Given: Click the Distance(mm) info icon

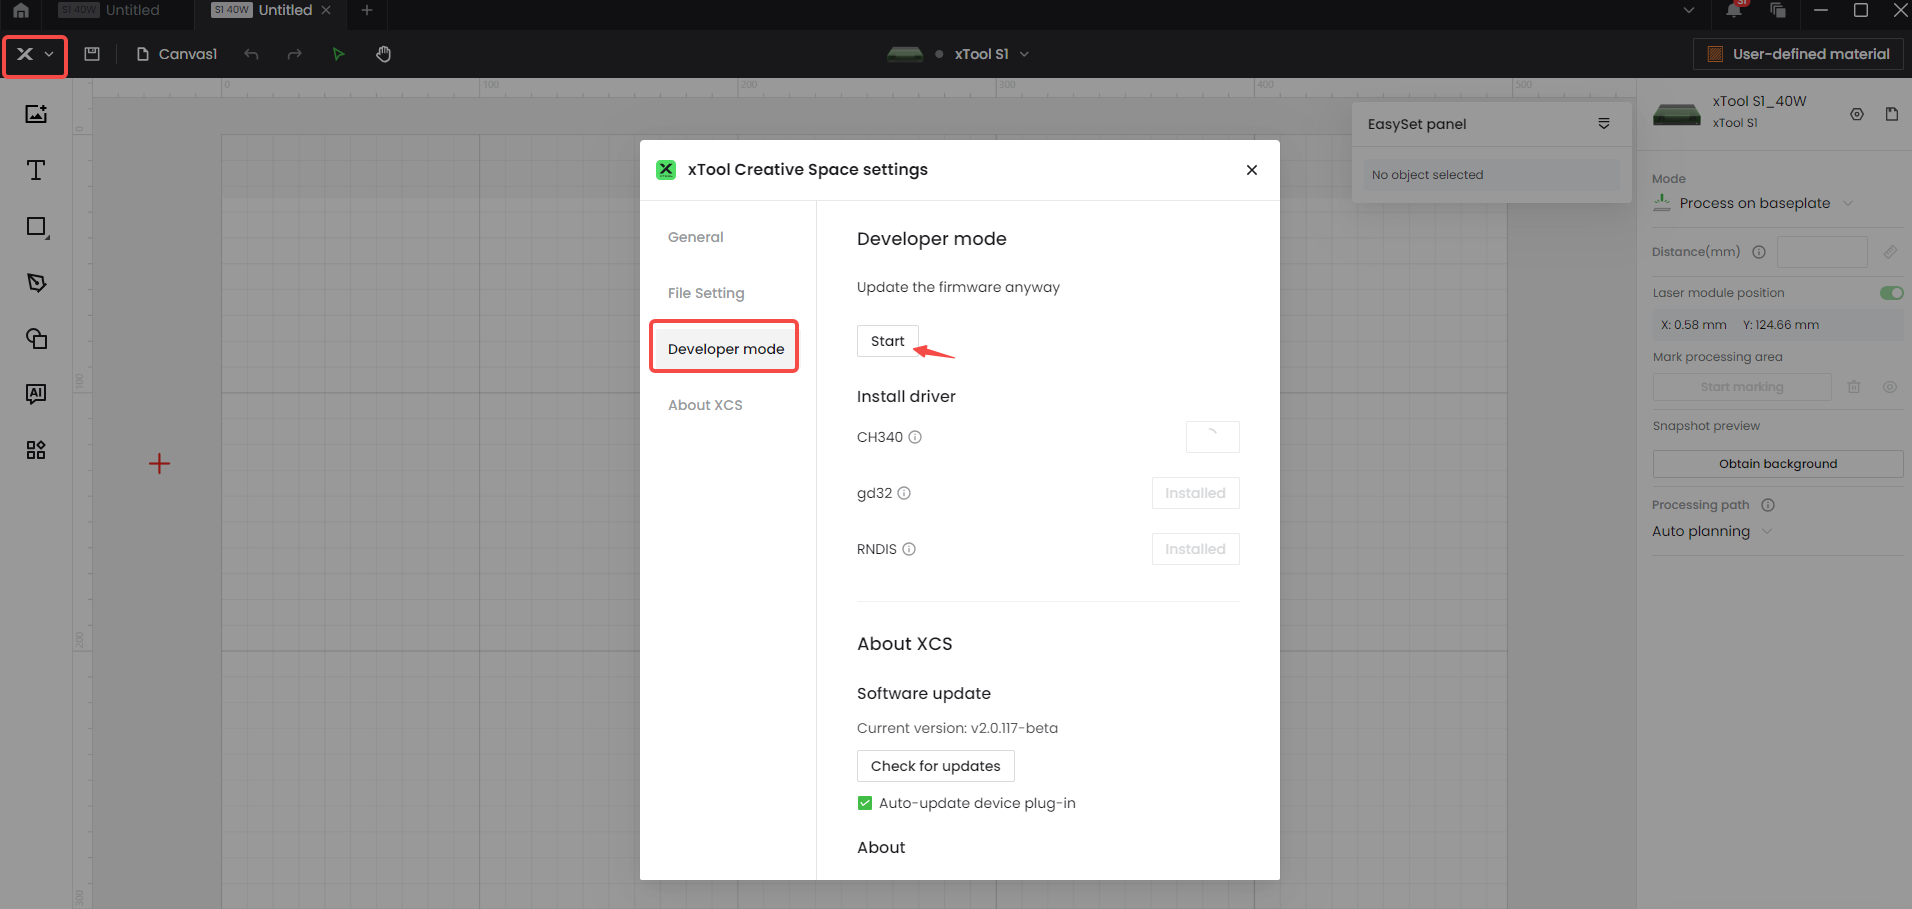Looking at the screenshot, I should point(1759,252).
